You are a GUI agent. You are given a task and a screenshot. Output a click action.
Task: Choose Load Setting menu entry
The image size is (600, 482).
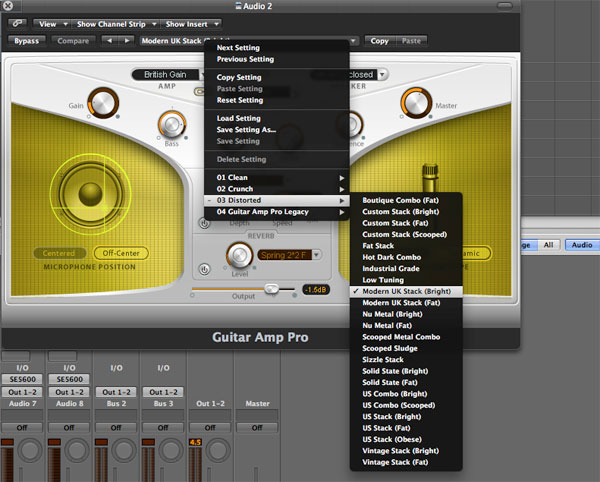coord(277,118)
